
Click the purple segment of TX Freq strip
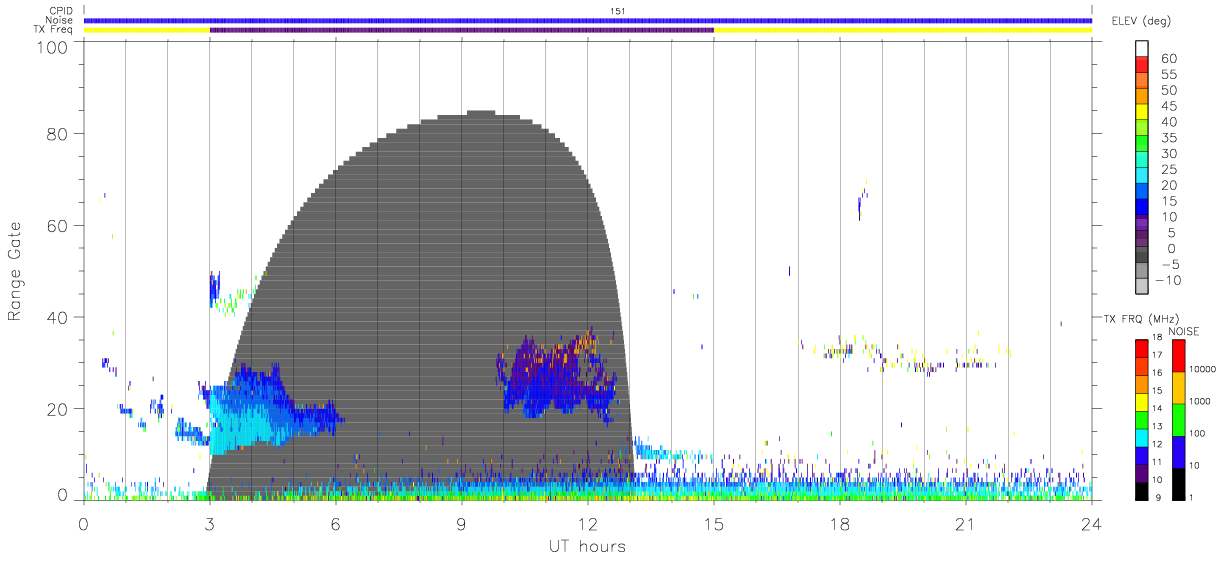click(x=462, y=30)
